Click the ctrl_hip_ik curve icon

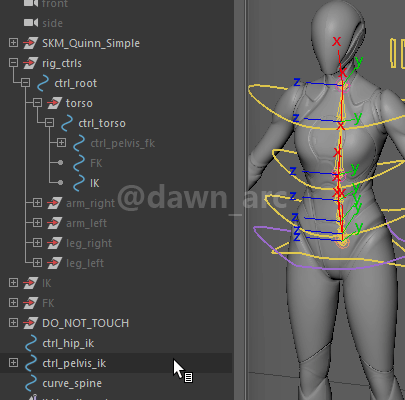click(31, 343)
